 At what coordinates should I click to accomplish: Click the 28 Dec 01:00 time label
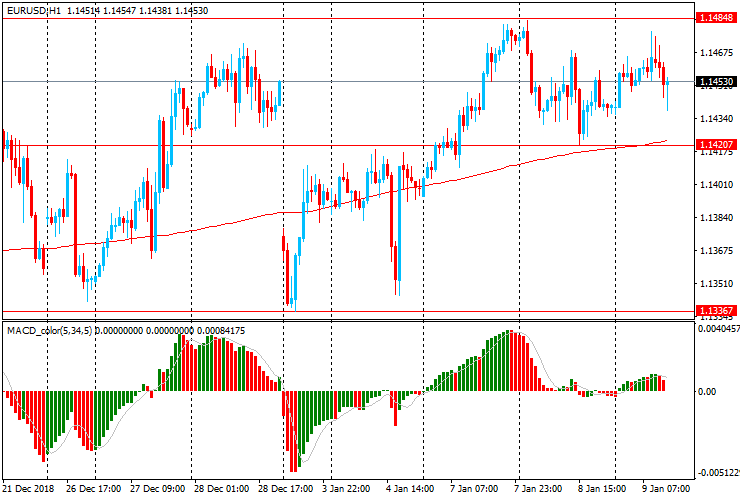pos(223,490)
